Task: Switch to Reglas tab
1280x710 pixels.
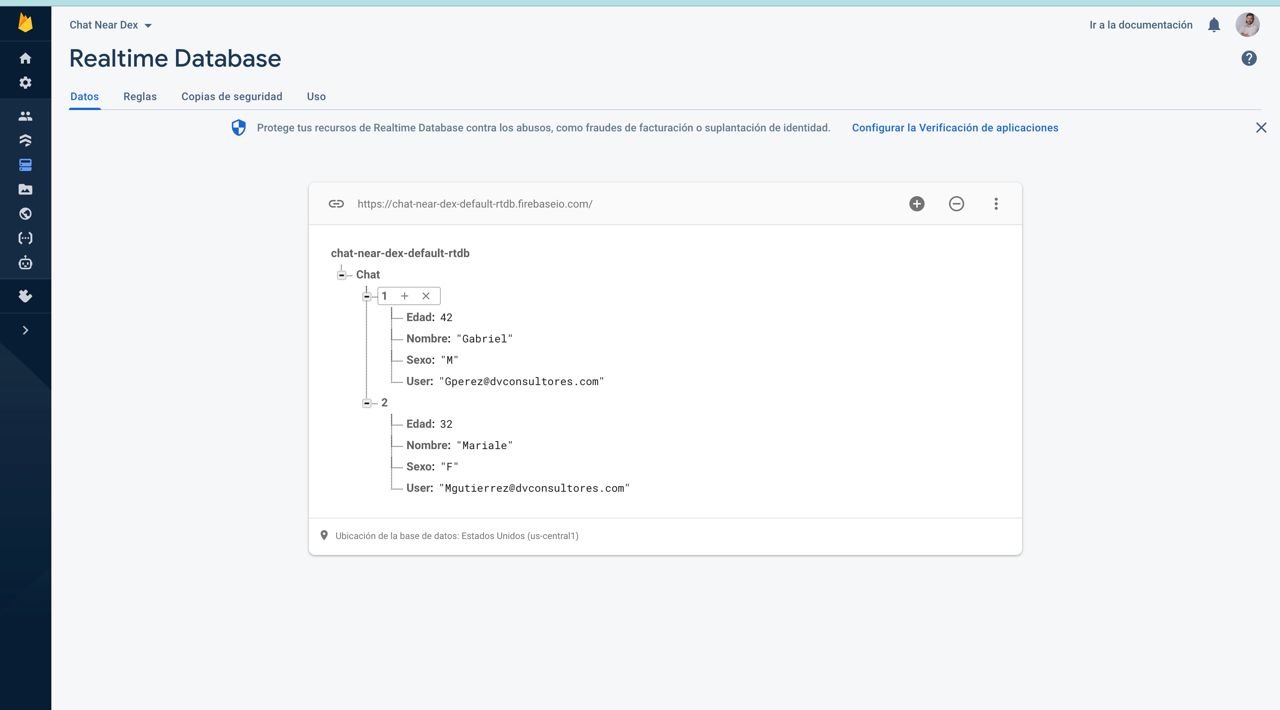Action: click(140, 97)
